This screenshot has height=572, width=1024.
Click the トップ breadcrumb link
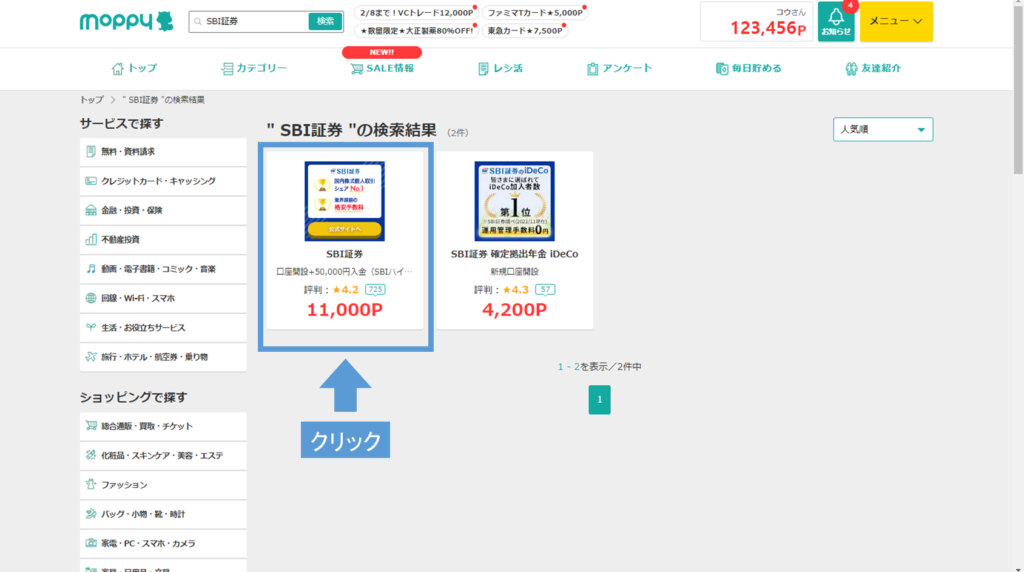tap(91, 100)
